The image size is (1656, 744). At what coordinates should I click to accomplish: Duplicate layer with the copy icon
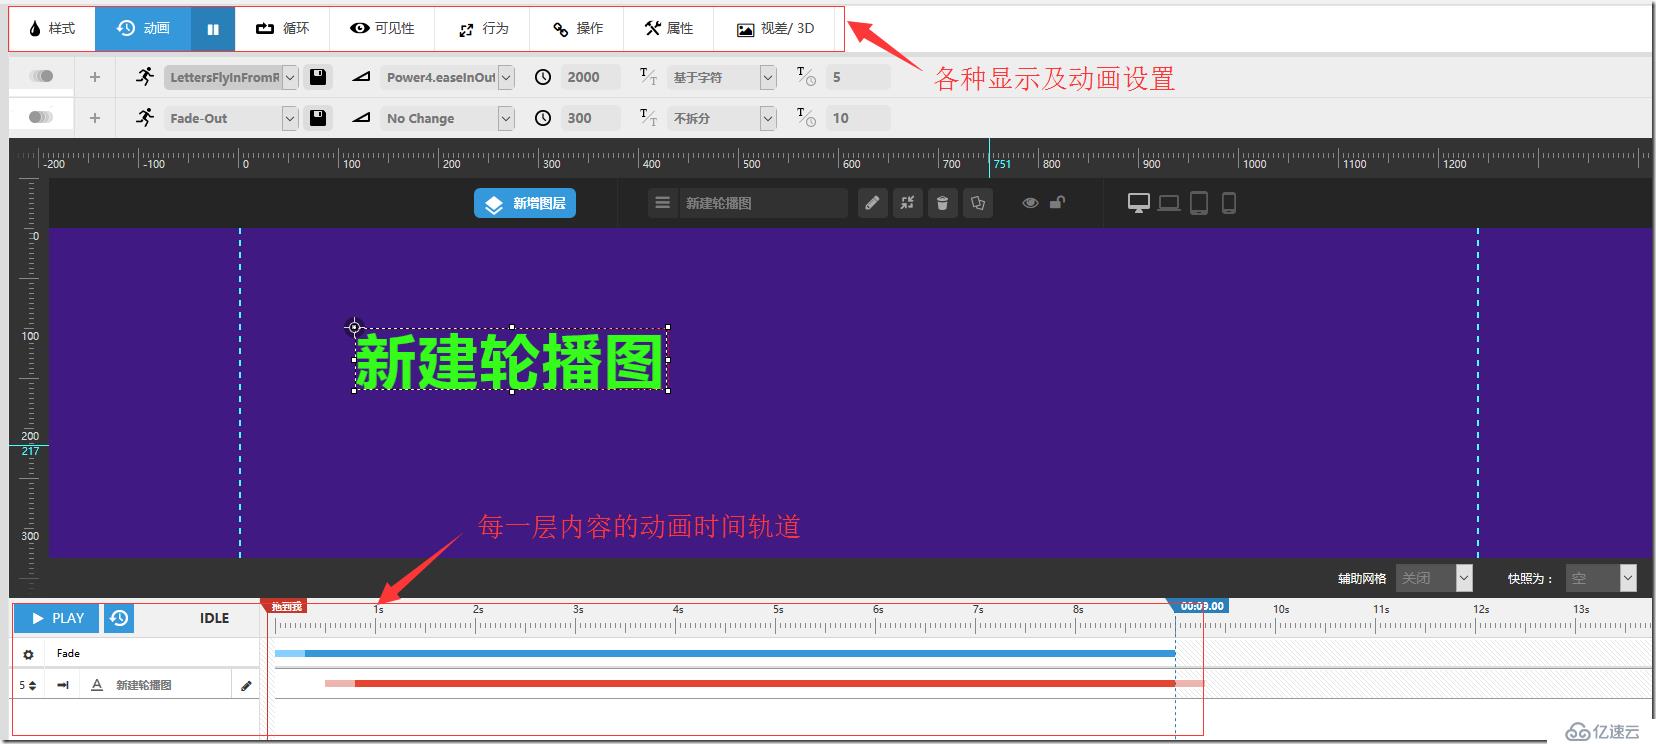click(x=978, y=203)
